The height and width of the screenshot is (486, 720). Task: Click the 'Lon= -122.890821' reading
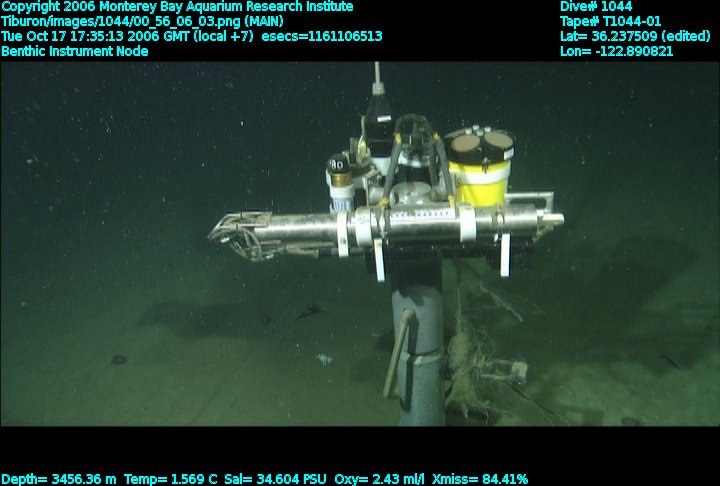tap(616, 51)
